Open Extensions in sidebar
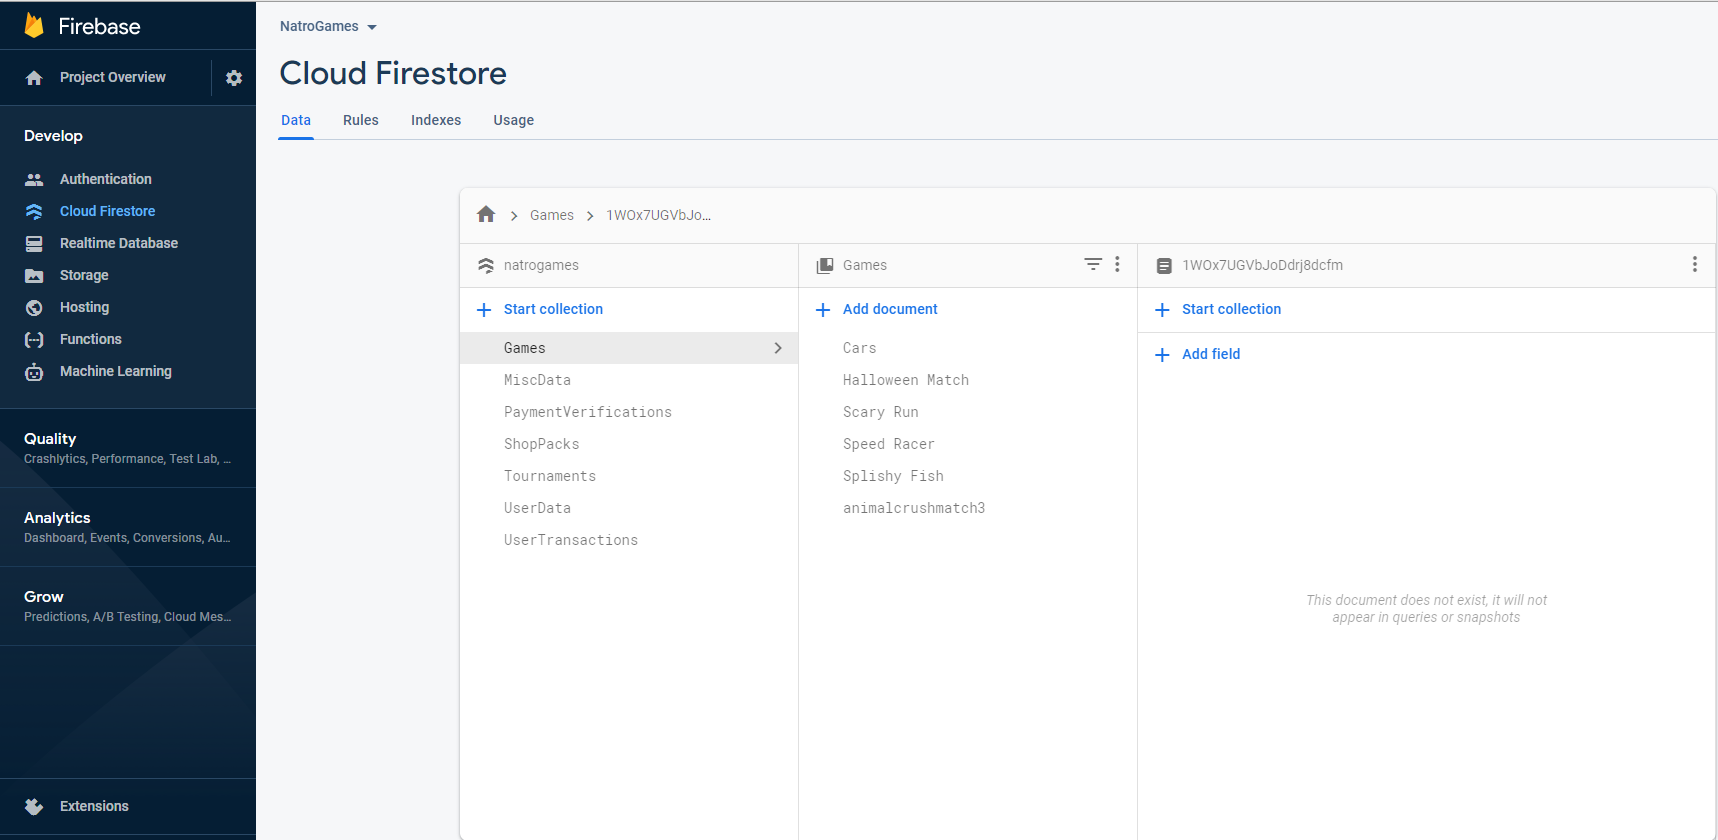This screenshot has width=1718, height=840. [94, 806]
